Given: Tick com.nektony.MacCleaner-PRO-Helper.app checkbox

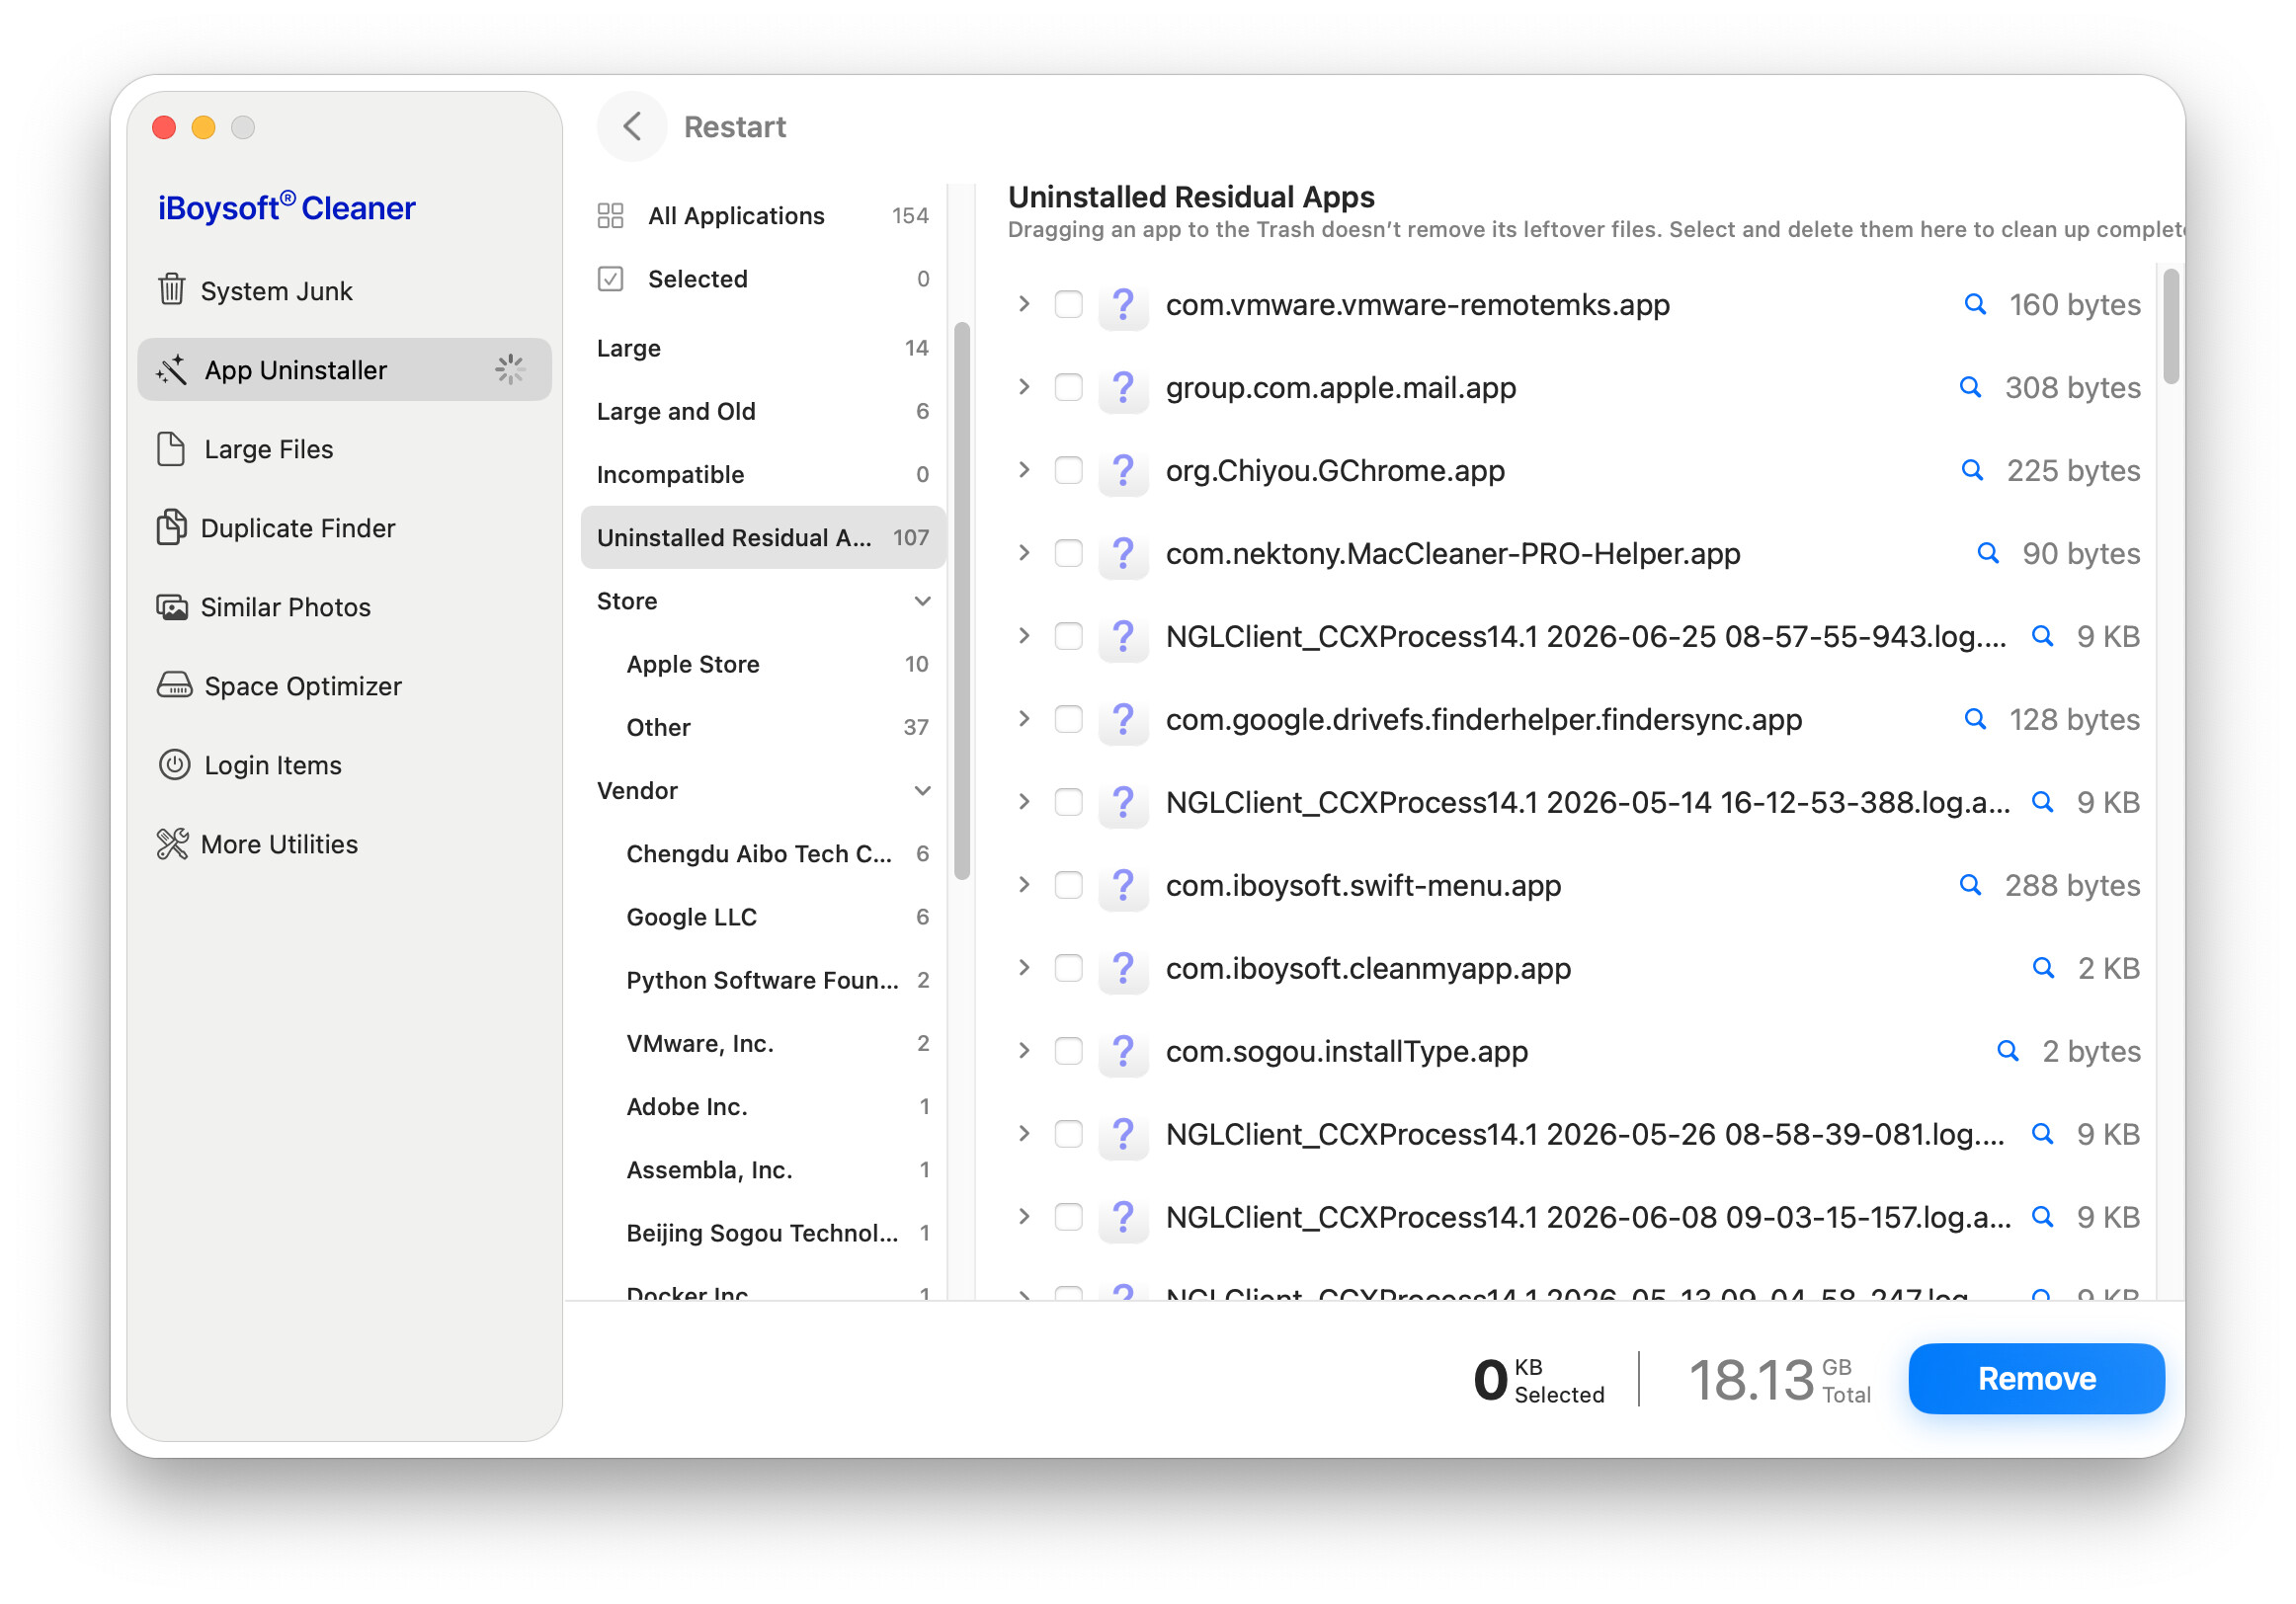Looking at the screenshot, I should [x=1068, y=553].
